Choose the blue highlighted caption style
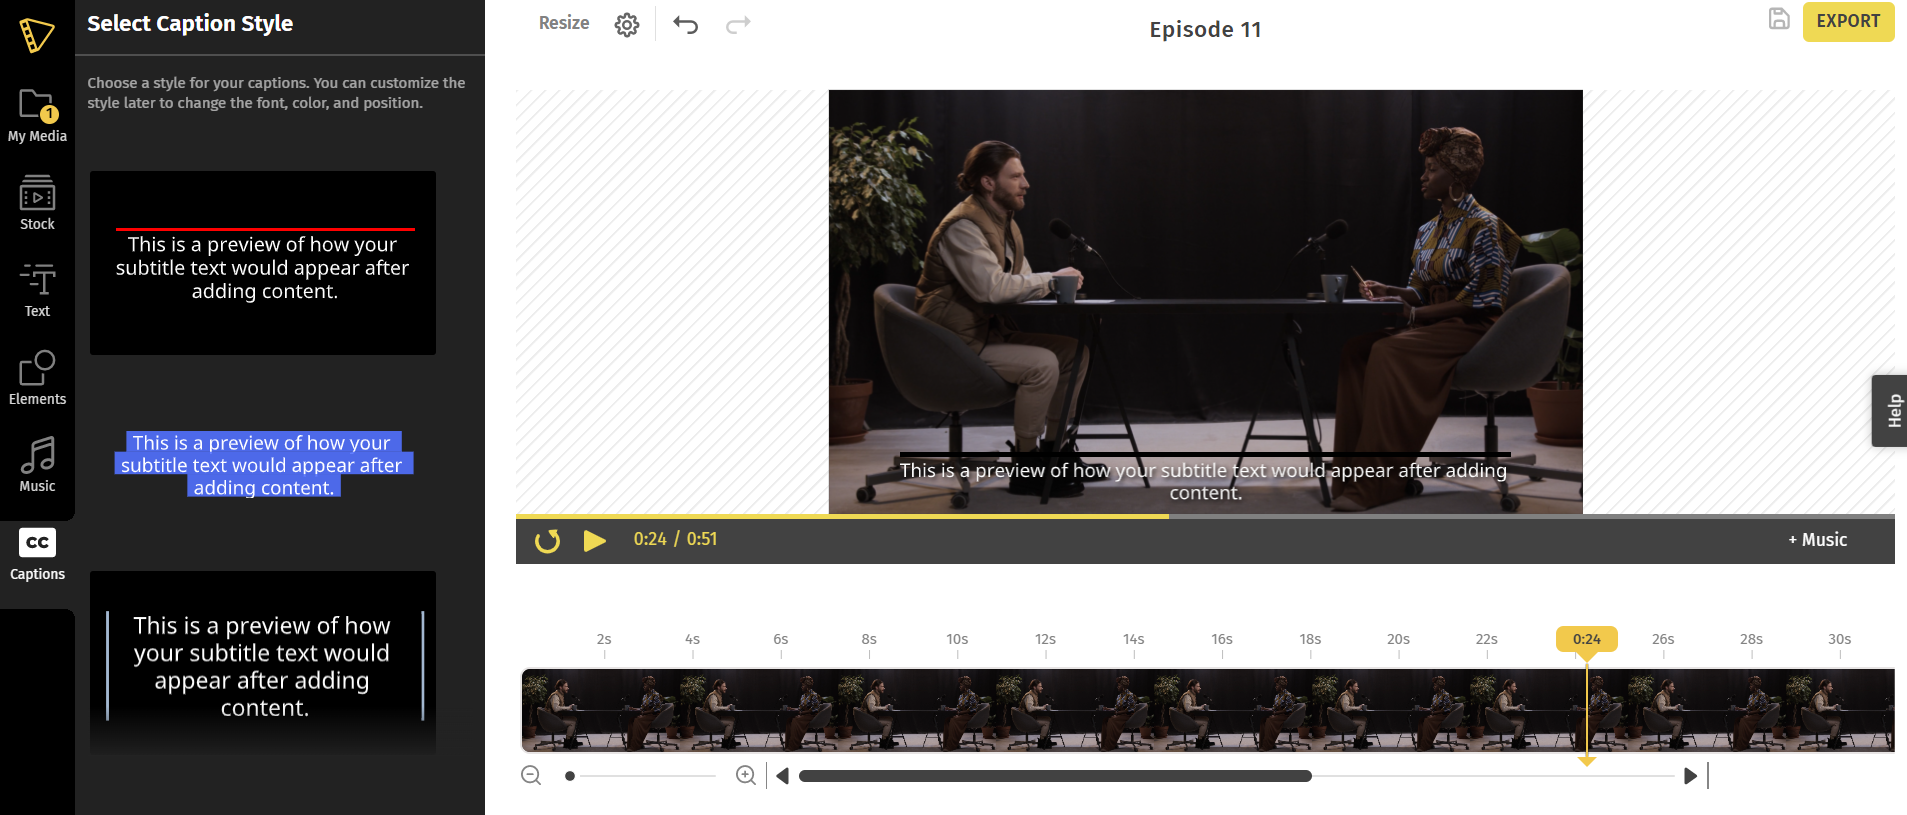The height and width of the screenshot is (815, 1907). (x=263, y=465)
